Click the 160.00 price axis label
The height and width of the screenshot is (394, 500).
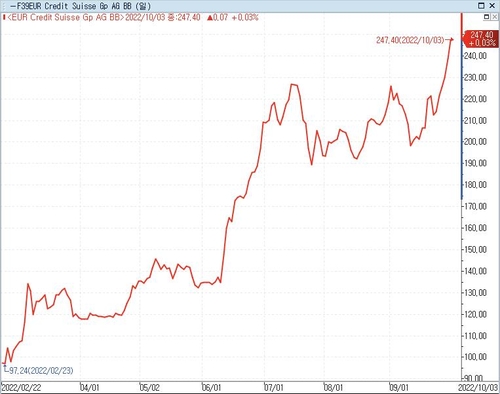pos(475,228)
